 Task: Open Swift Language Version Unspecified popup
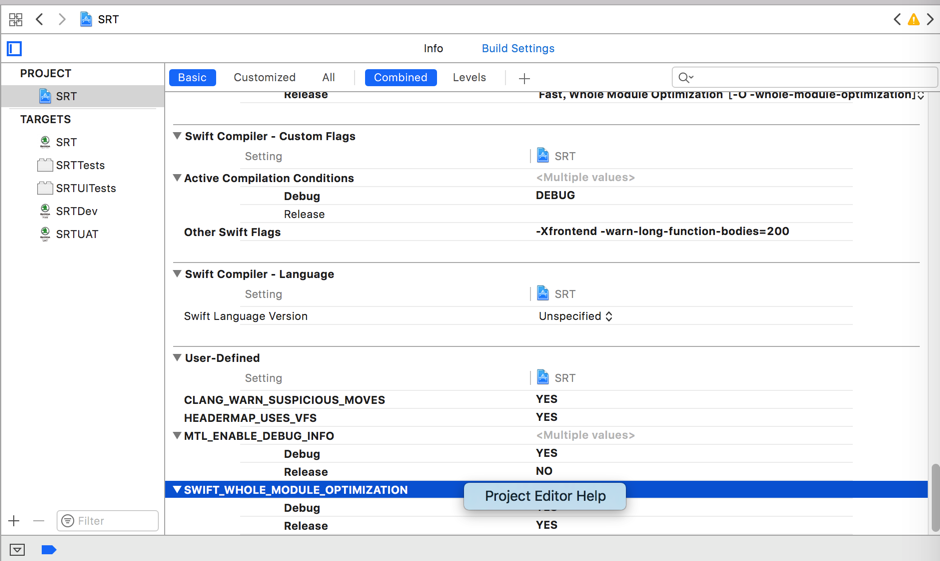click(x=576, y=316)
